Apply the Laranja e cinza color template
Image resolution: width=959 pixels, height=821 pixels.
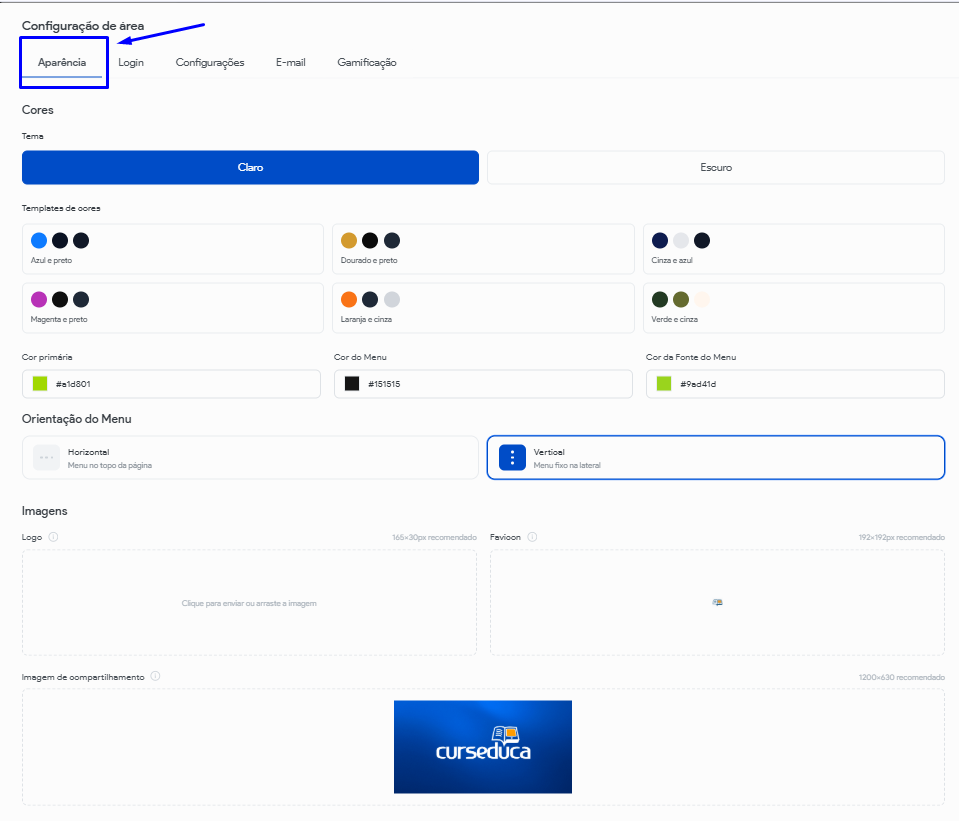(483, 308)
